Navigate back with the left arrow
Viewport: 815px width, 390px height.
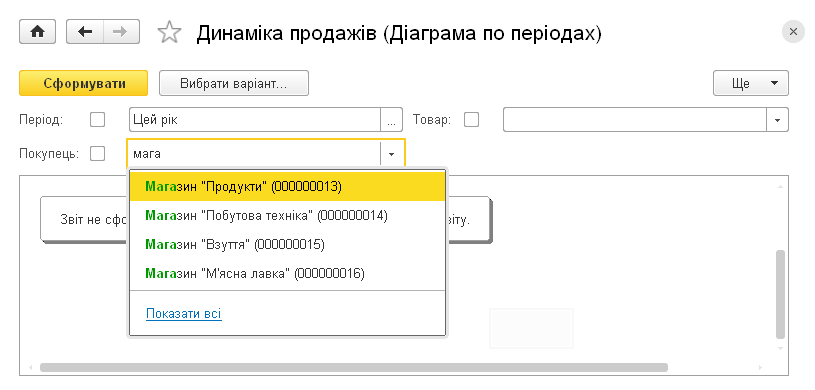(x=85, y=32)
